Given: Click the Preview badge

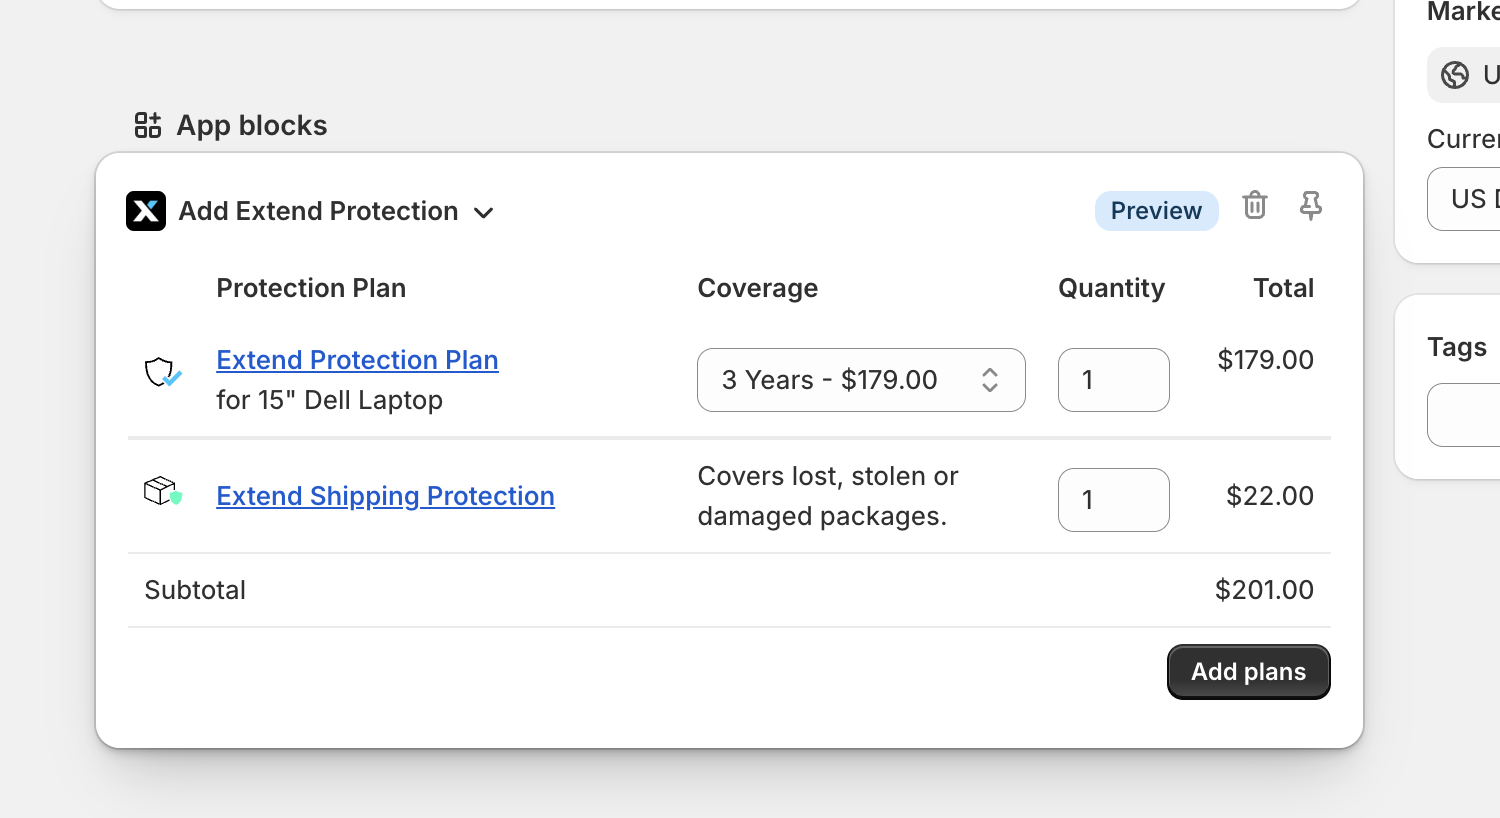Looking at the screenshot, I should coord(1156,211).
